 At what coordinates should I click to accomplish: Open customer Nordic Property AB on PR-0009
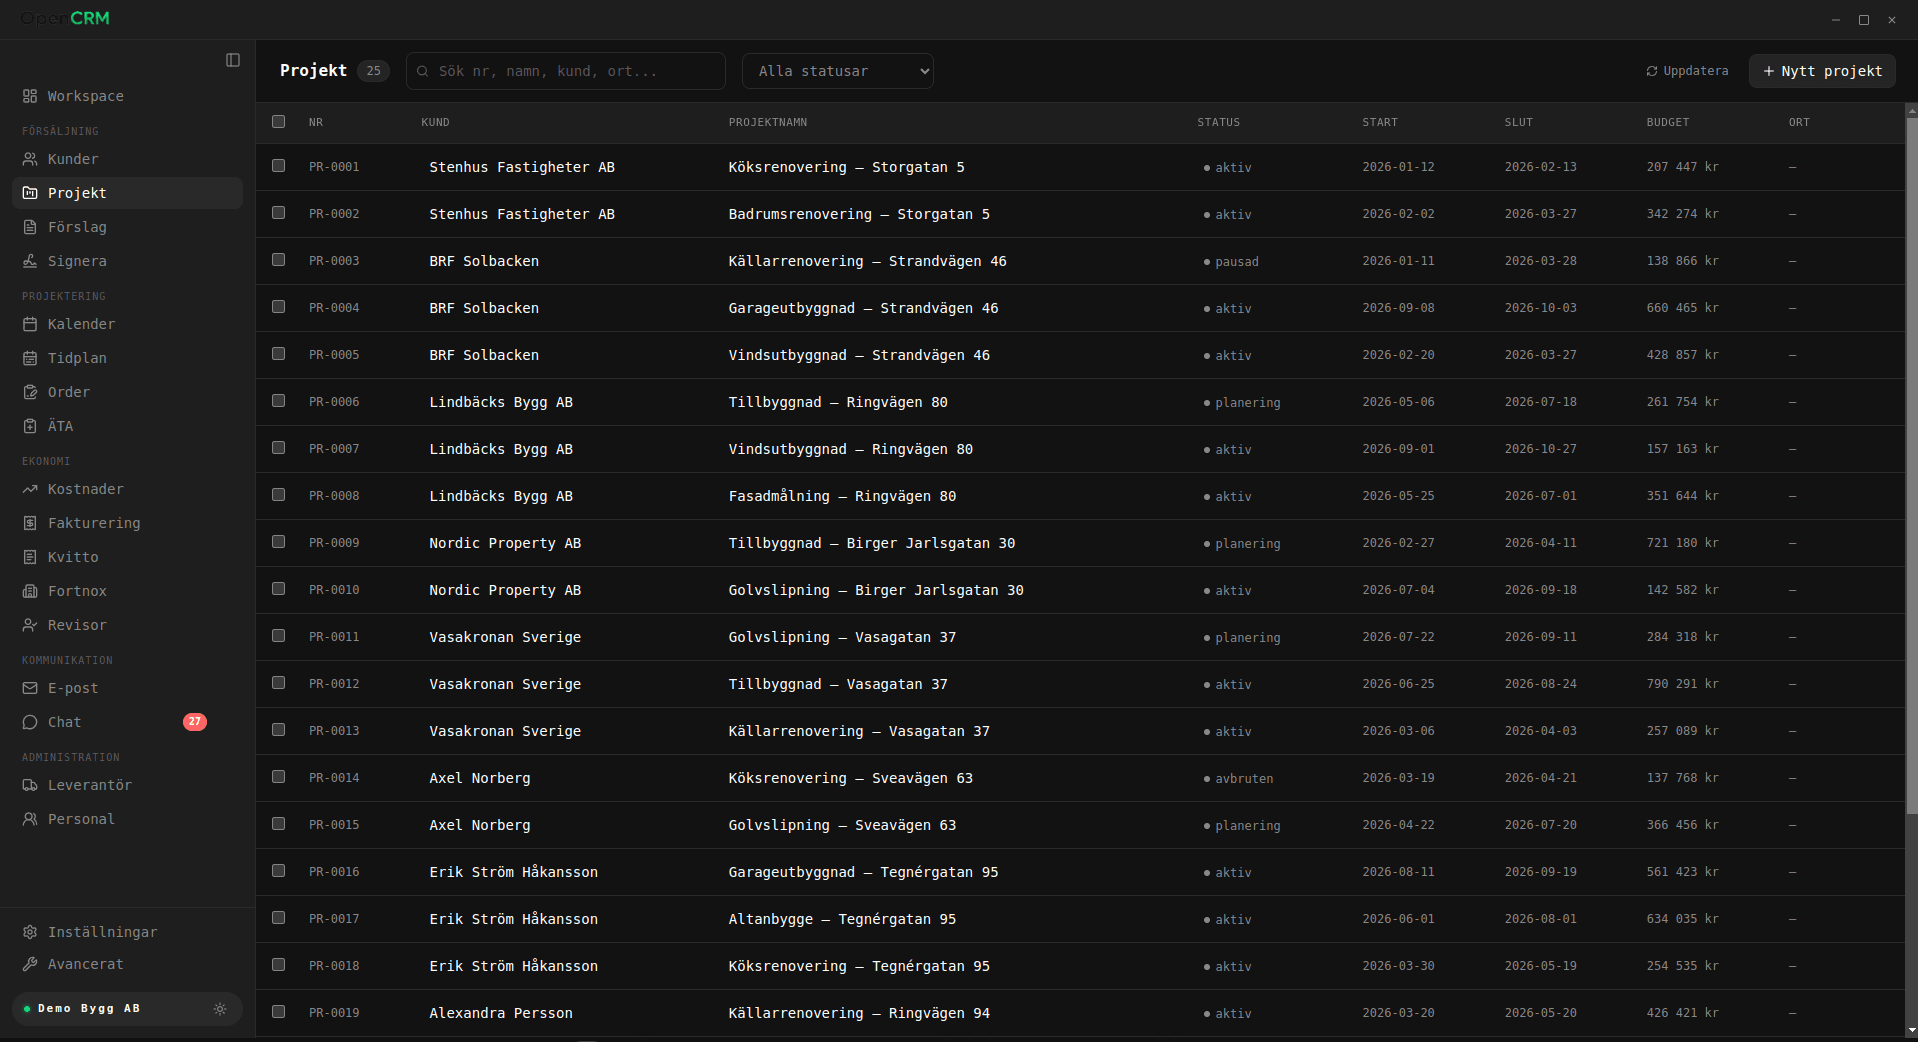(x=505, y=543)
